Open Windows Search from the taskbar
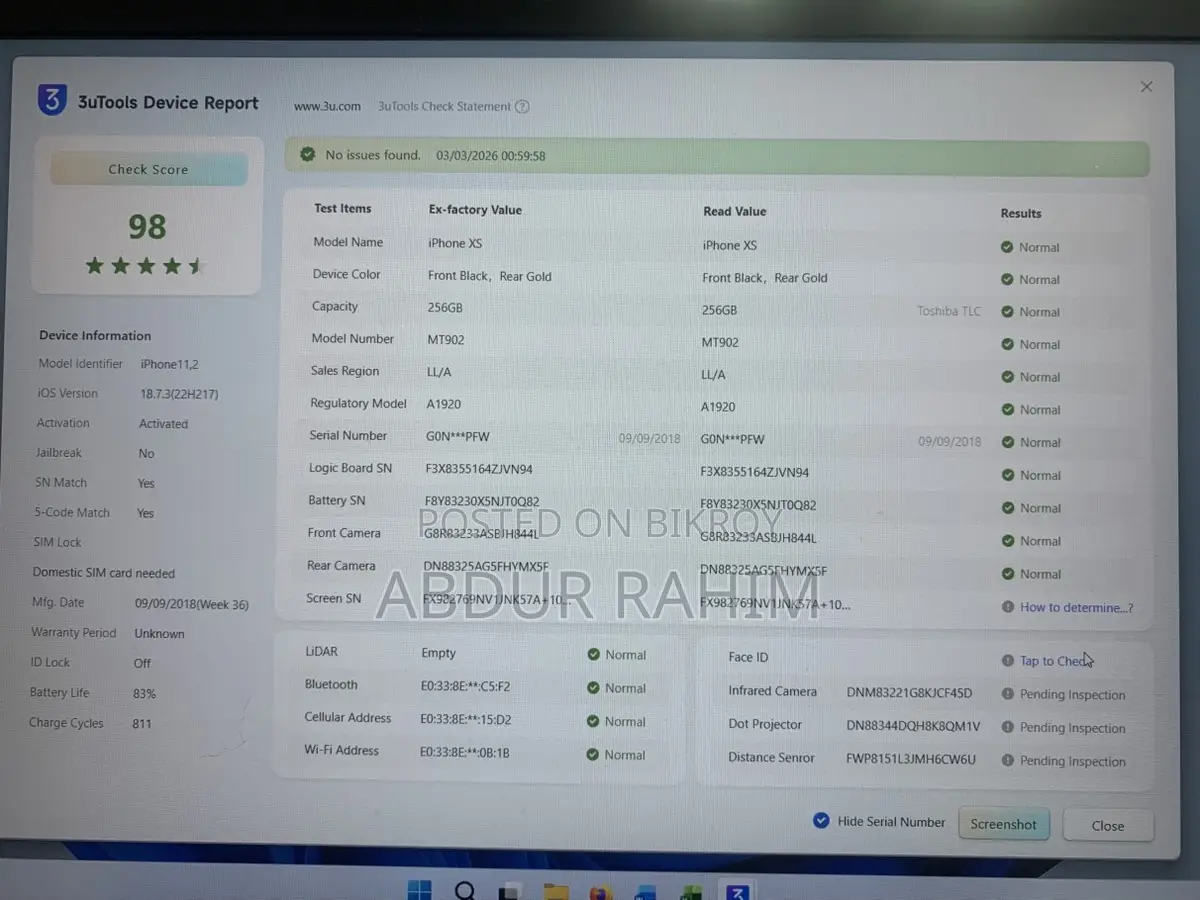The width and height of the screenshot is (1200, 900). point(465,890)
